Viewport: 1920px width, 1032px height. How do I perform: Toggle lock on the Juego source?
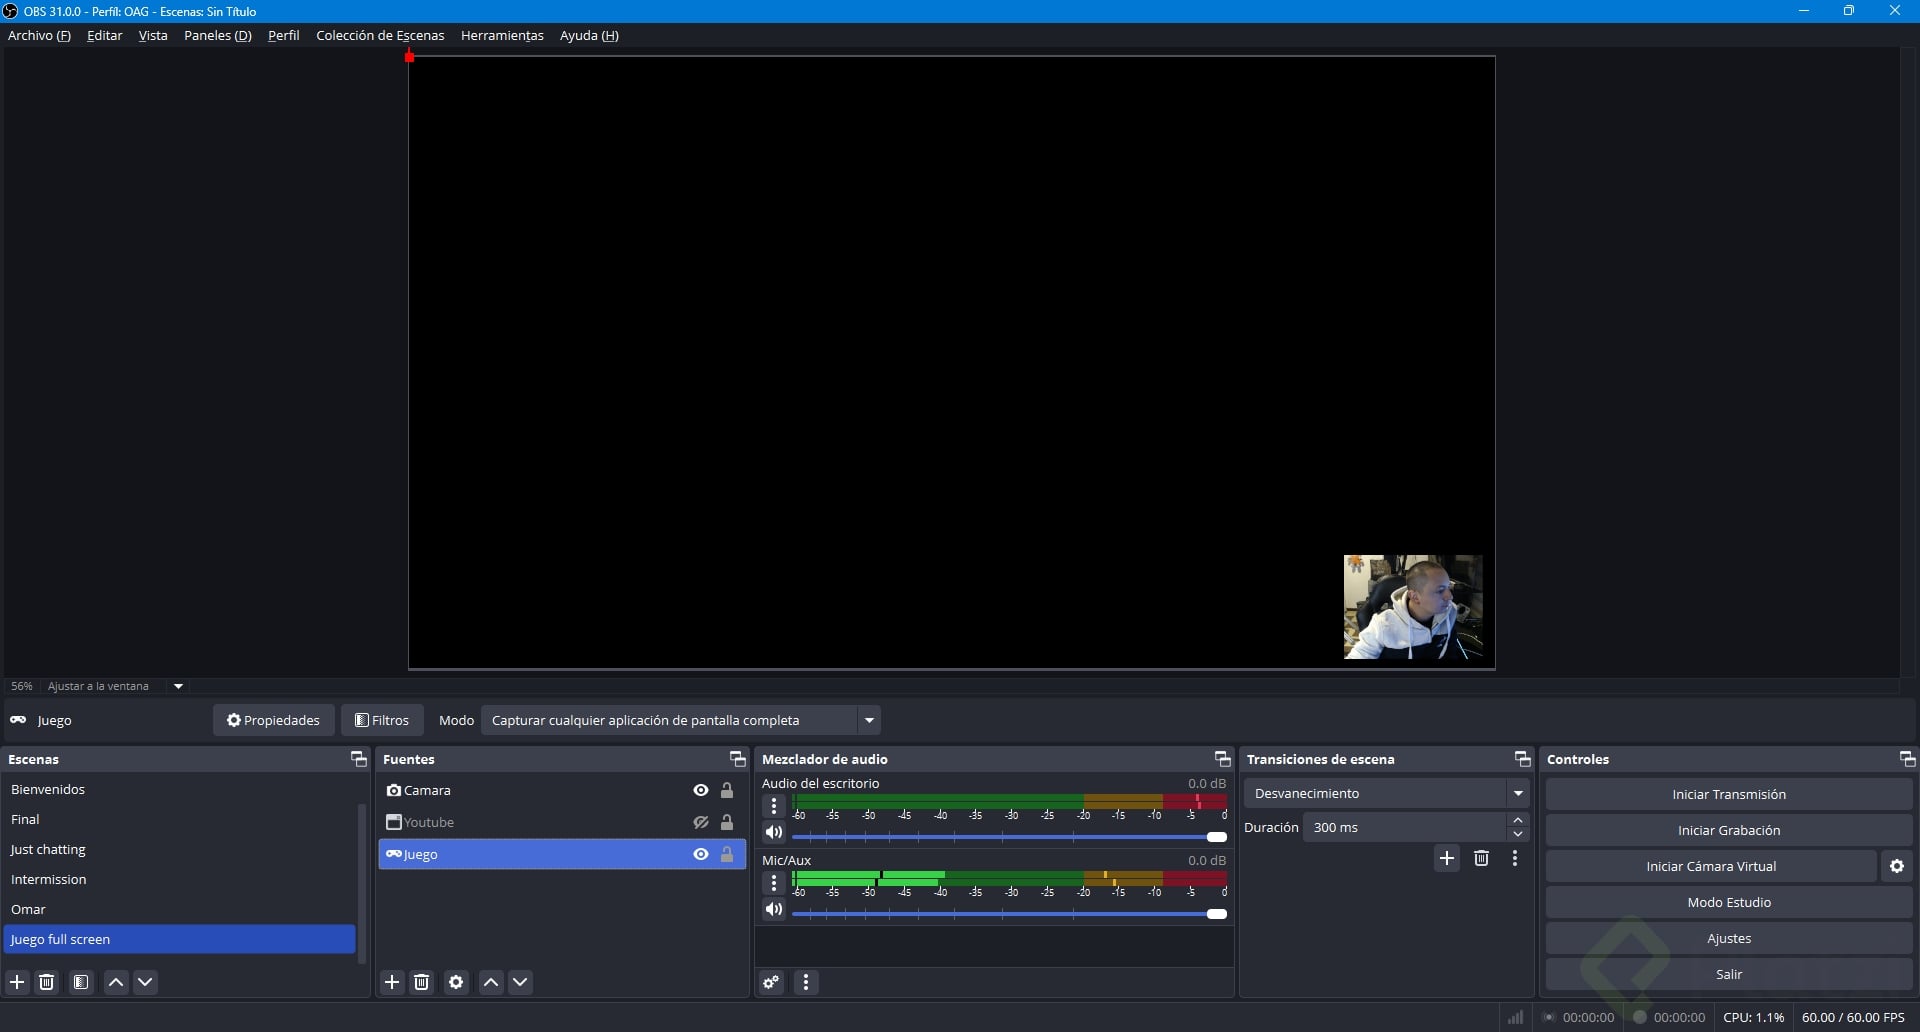click(x=728, y=855)
